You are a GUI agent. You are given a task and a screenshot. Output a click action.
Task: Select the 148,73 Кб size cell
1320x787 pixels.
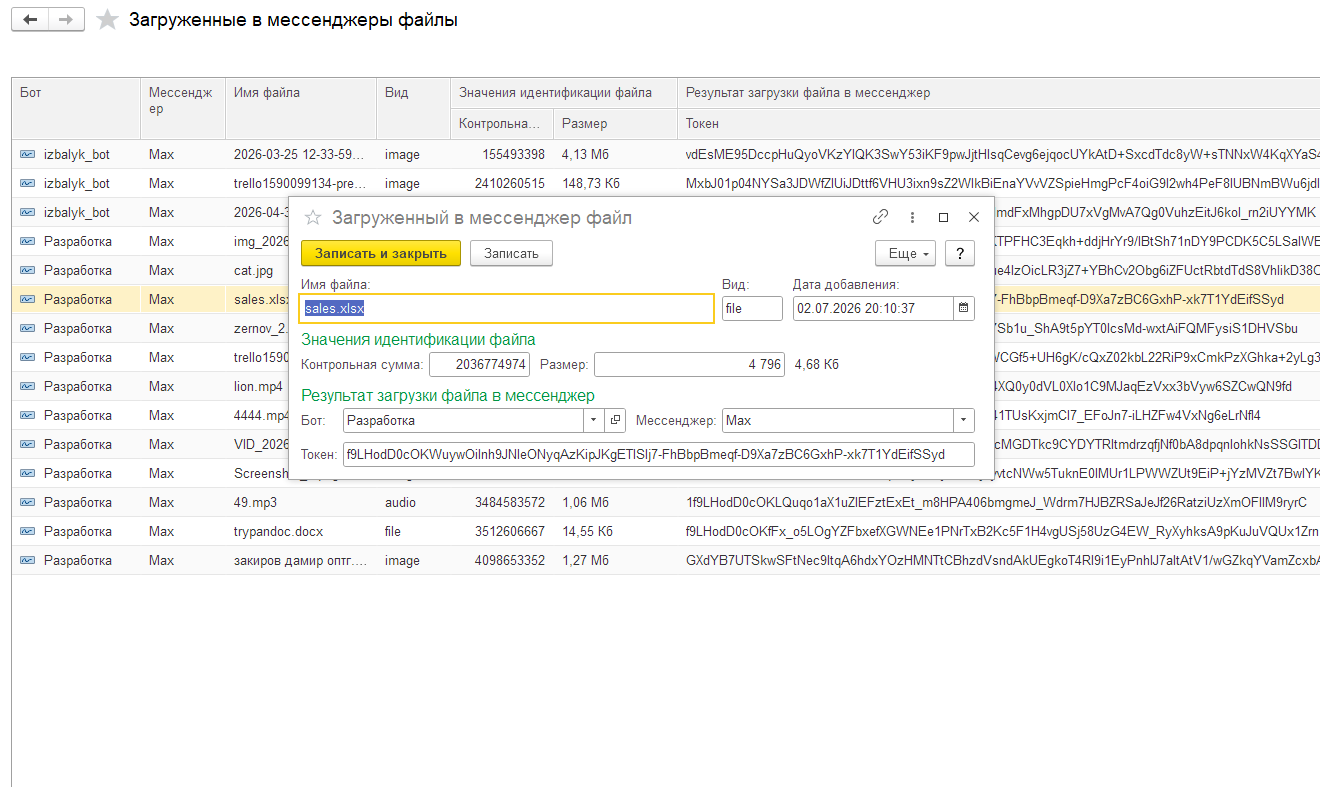[615, 183]
